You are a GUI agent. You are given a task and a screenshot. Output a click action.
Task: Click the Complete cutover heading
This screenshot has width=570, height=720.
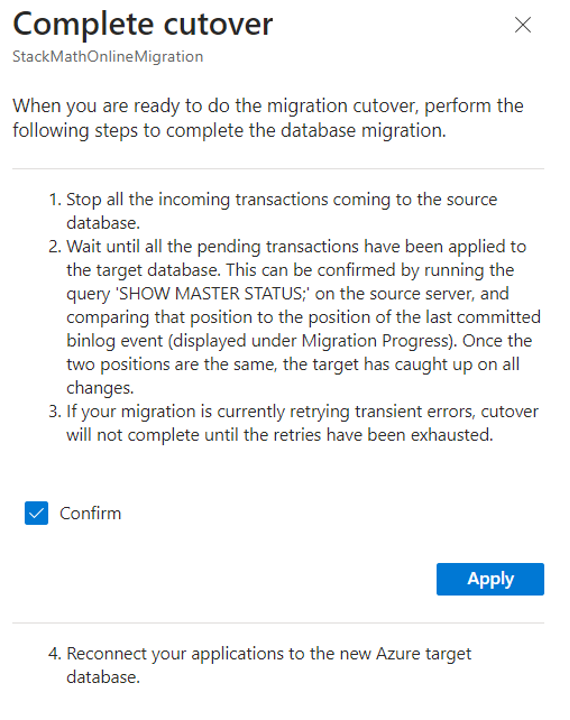click(143, 24)
